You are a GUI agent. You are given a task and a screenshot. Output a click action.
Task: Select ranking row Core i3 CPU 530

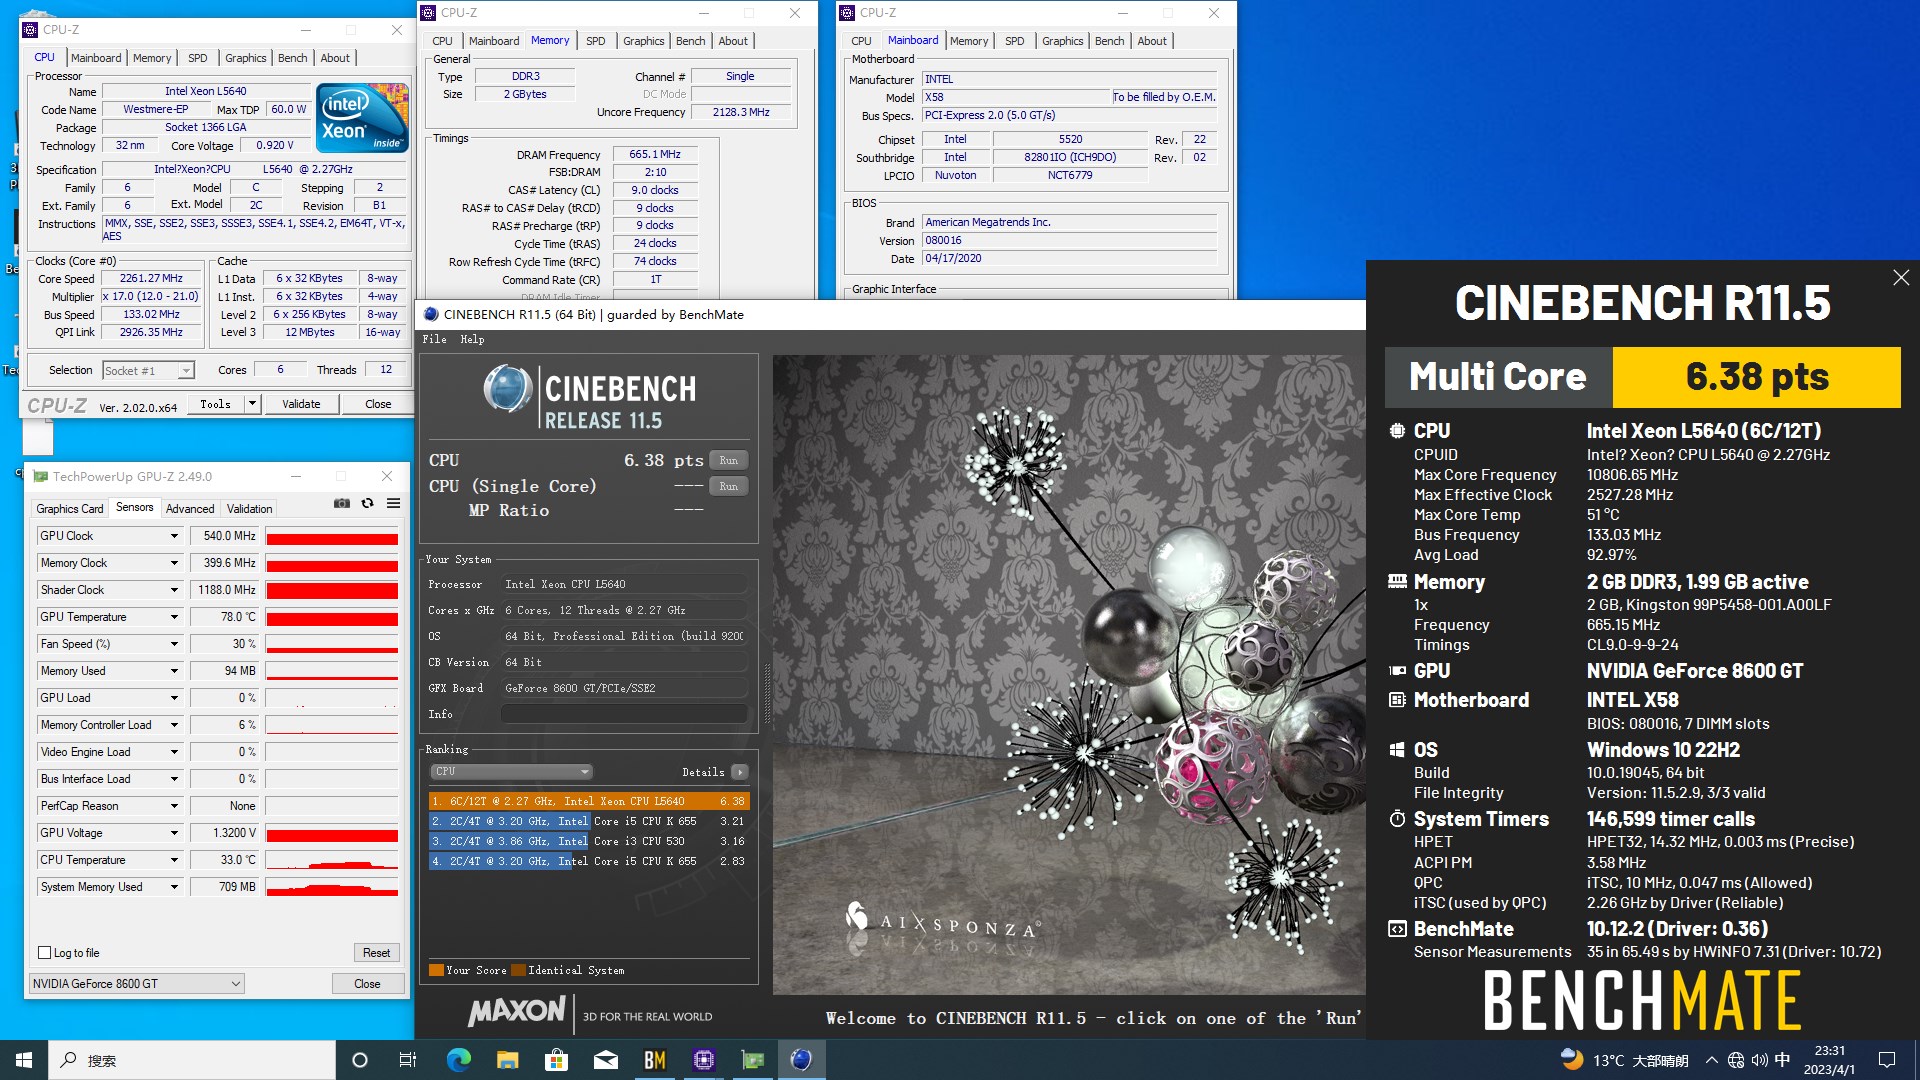click(x=589, y=841)
